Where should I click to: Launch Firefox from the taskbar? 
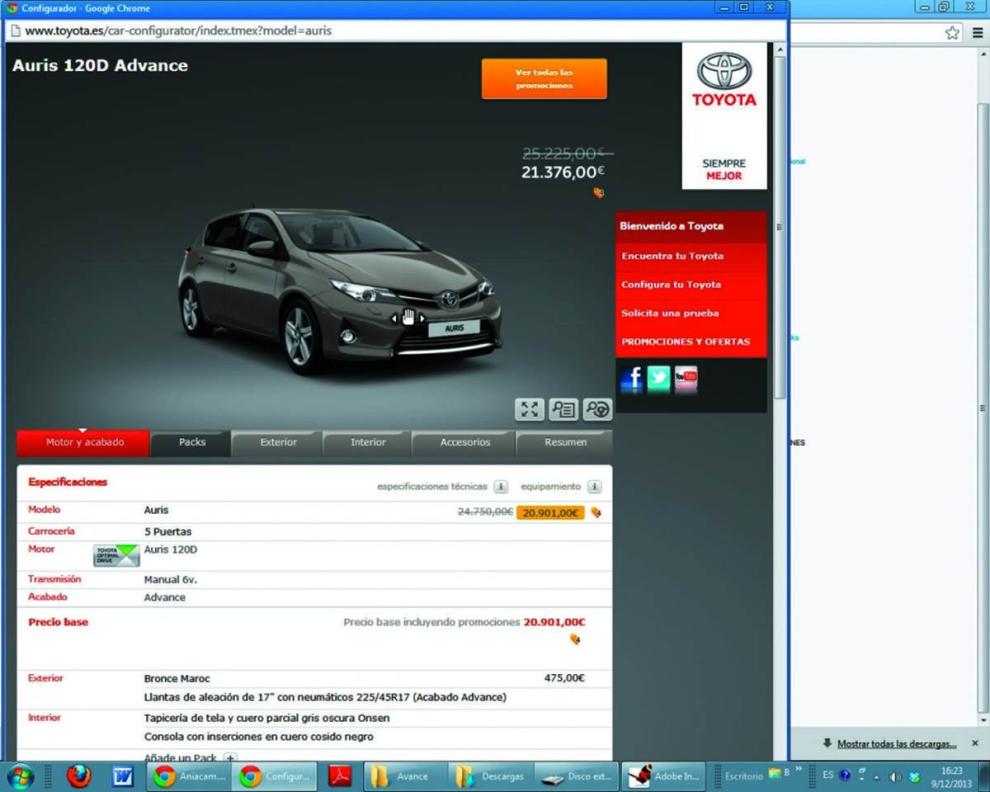(79, 776)
